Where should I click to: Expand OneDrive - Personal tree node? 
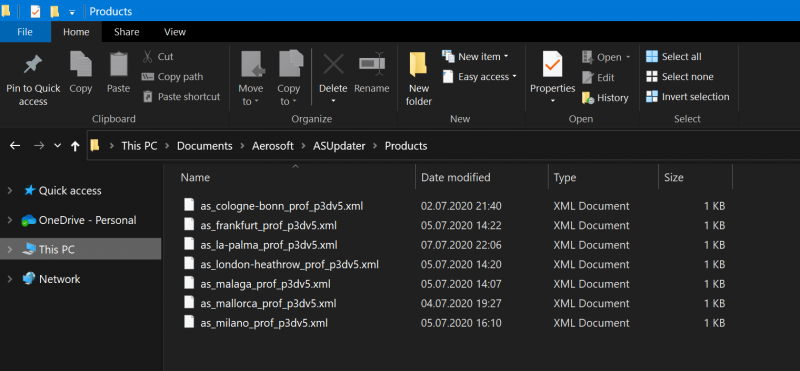click(10, 220)
